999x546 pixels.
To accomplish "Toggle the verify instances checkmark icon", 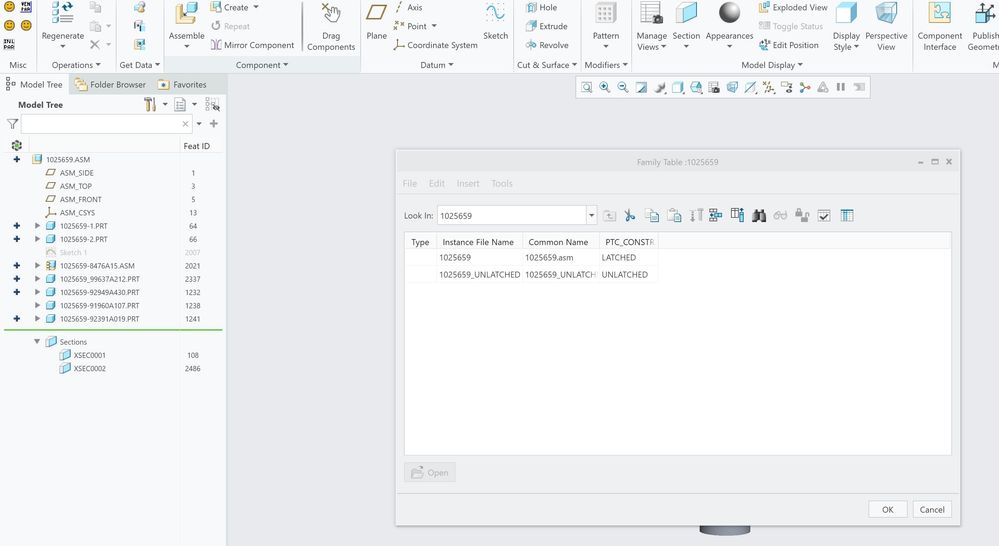I will coord(824,215).
